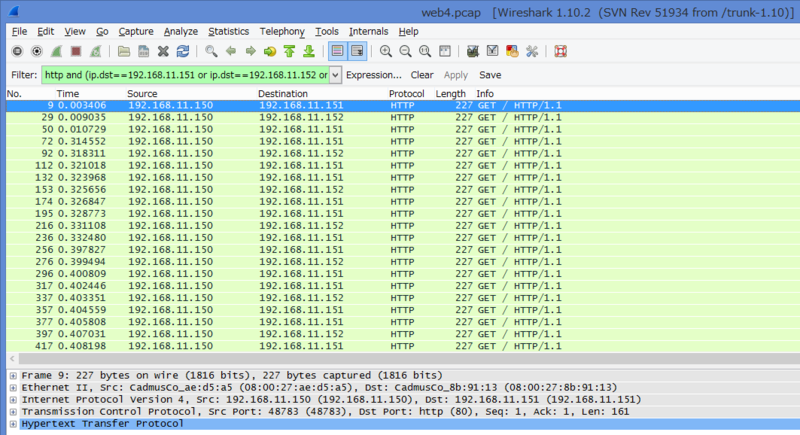
Task: Zoom out the packet text
Action: (x=406, y=51)
